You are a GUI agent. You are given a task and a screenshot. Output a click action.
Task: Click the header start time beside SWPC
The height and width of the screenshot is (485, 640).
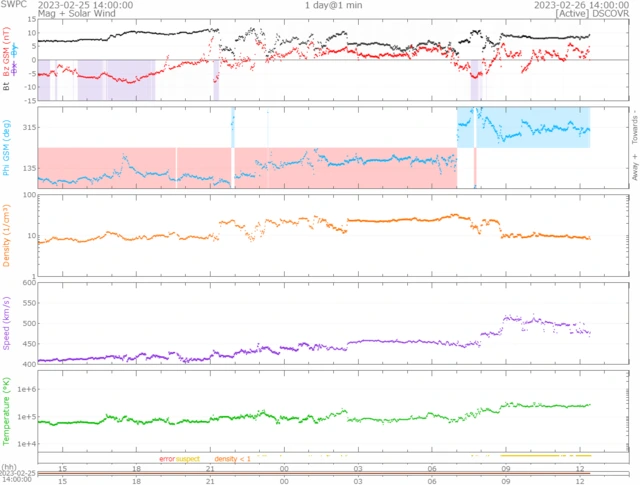[x=85, y=5]
